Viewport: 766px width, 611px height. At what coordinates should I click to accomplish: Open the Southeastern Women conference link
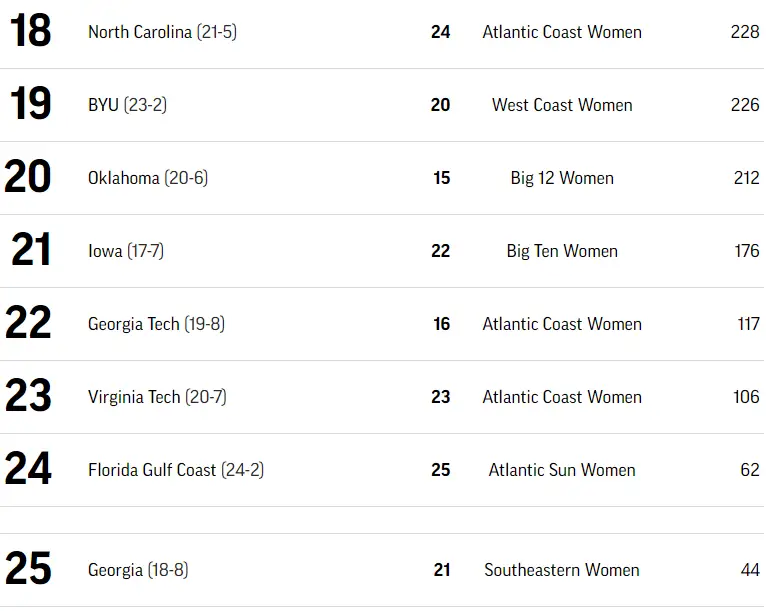562,570
